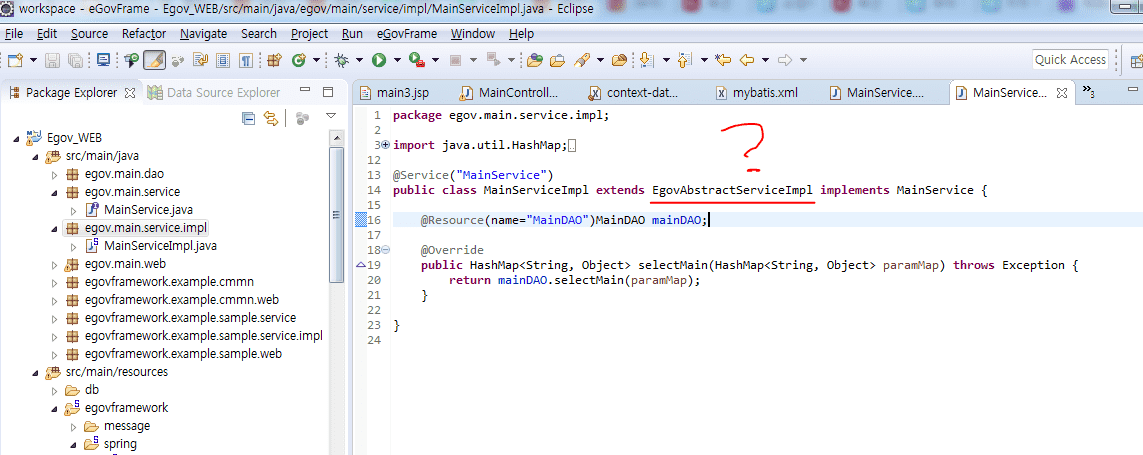
Task: Open the Open Perspective icon
Action: (1136, 61)
